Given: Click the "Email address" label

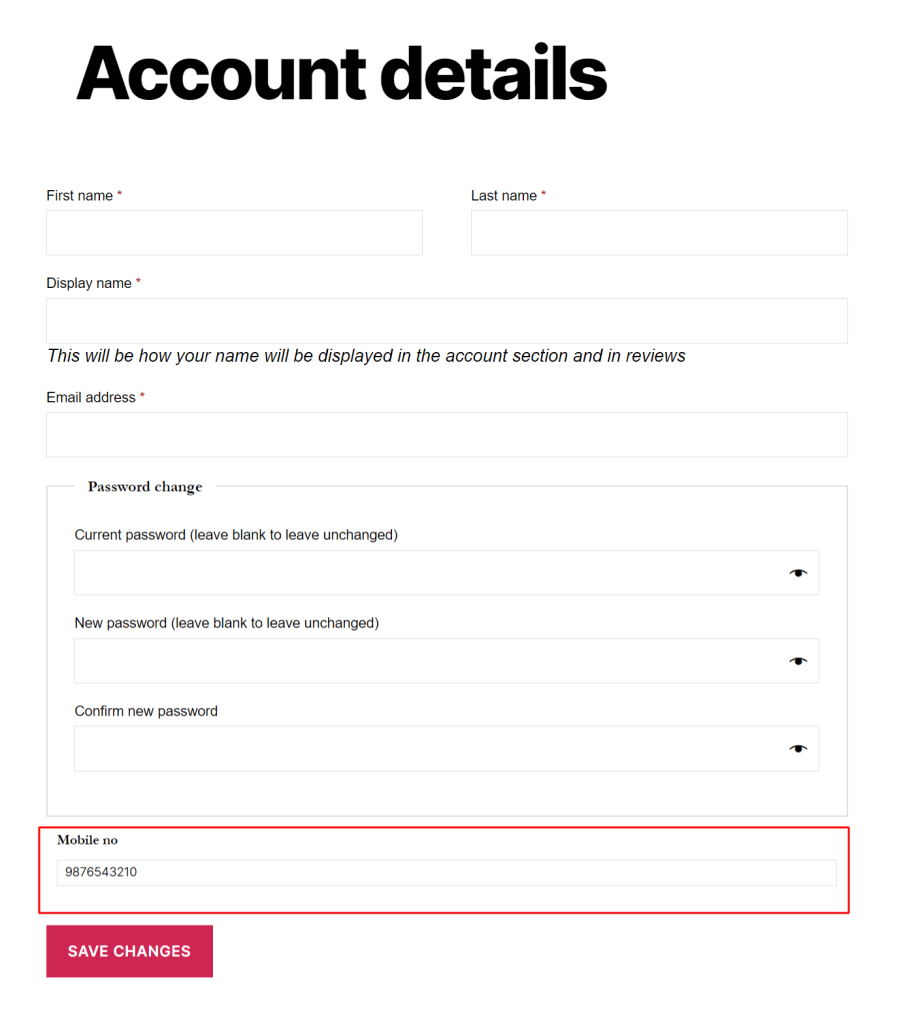Looking at the screenshot, I should point(91,398).
